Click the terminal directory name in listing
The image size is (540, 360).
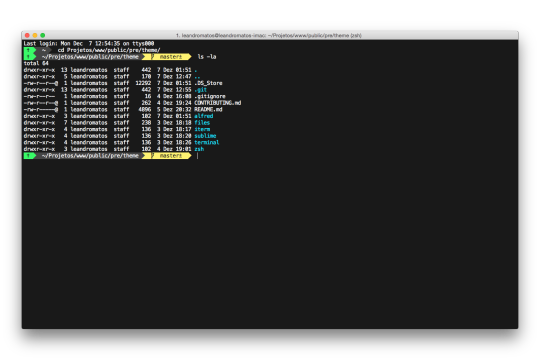coord(207,142)
